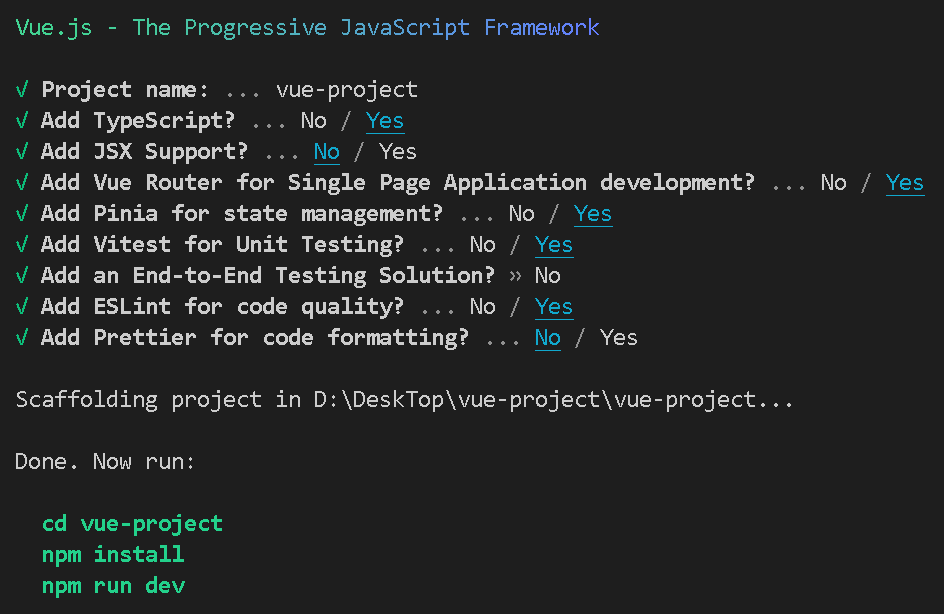Click the checkmark beside Add TypeScript
Viewport: 944px width, 614px height.
(22, 120)
